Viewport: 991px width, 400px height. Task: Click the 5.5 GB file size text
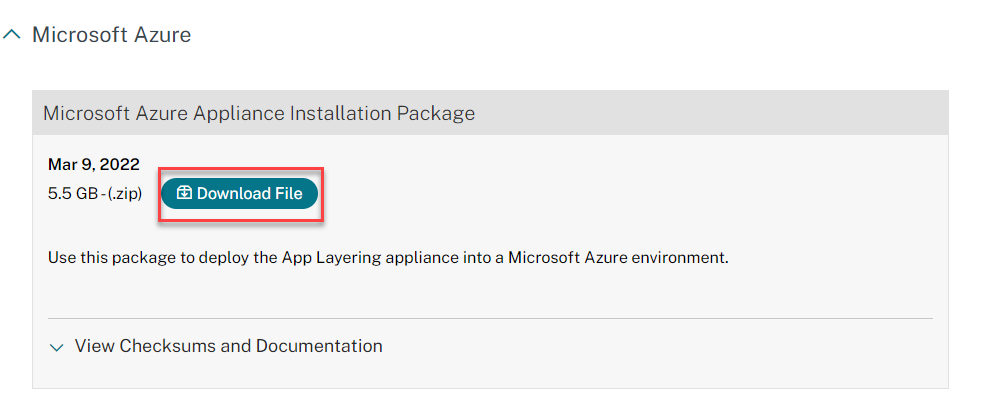click(74, 194)
